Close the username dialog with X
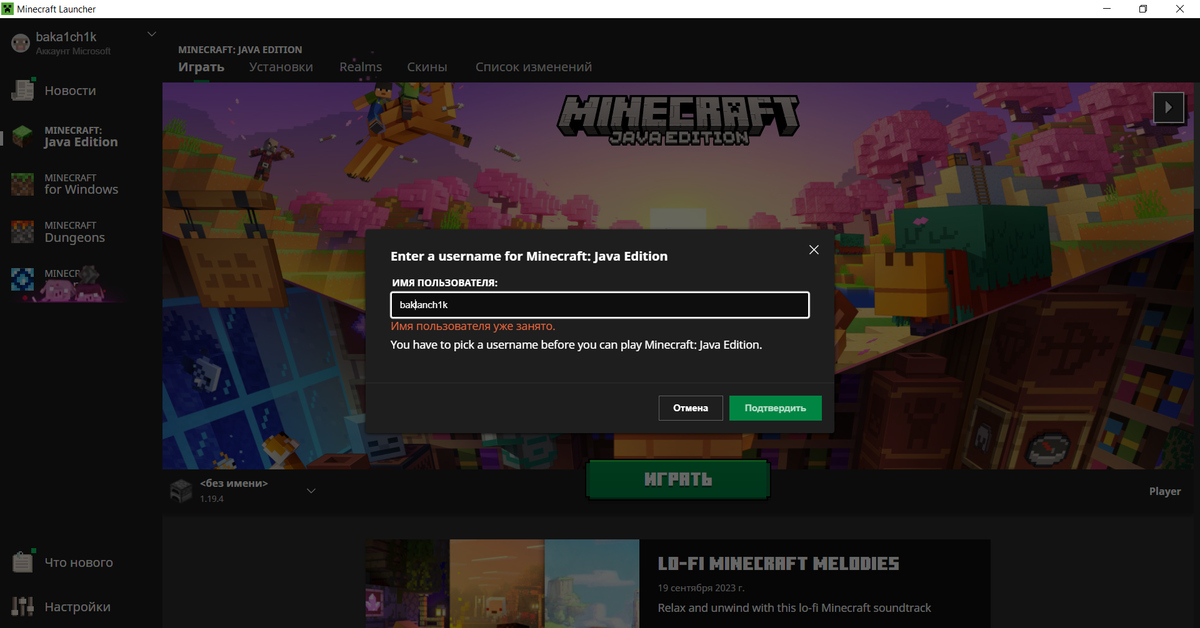 pyautogui.click(x=813, y=250)
